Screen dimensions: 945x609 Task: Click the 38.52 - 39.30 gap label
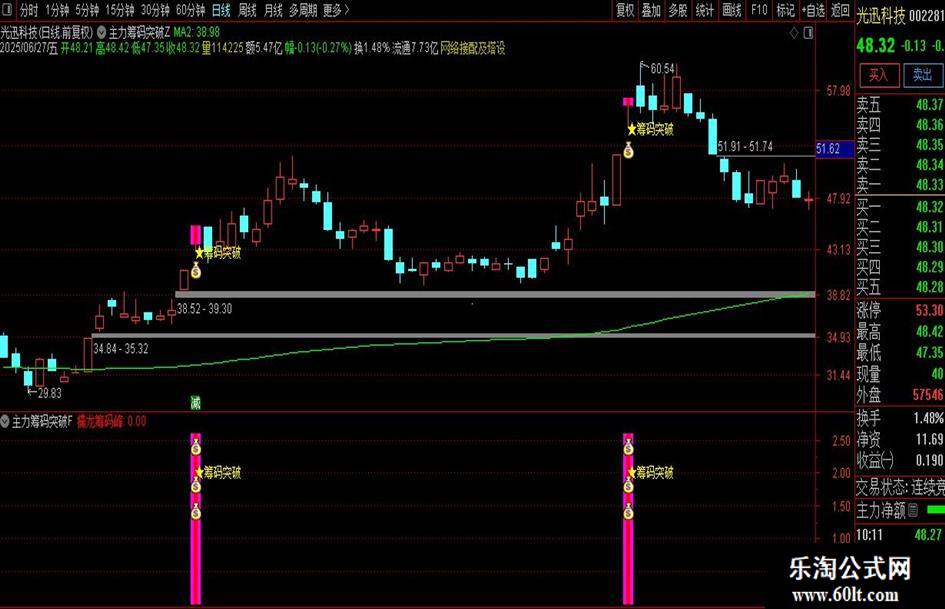tap(204, 309)
